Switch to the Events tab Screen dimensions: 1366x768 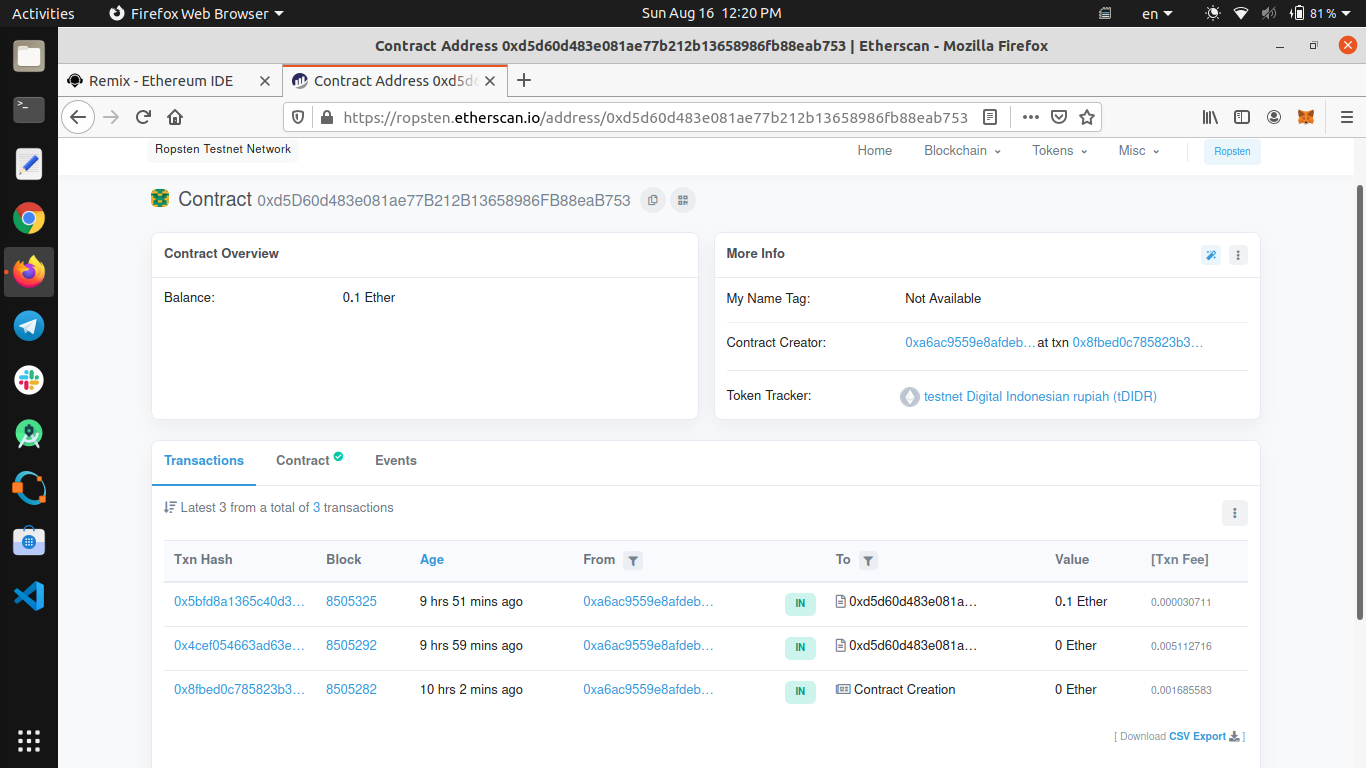[396, 461]
